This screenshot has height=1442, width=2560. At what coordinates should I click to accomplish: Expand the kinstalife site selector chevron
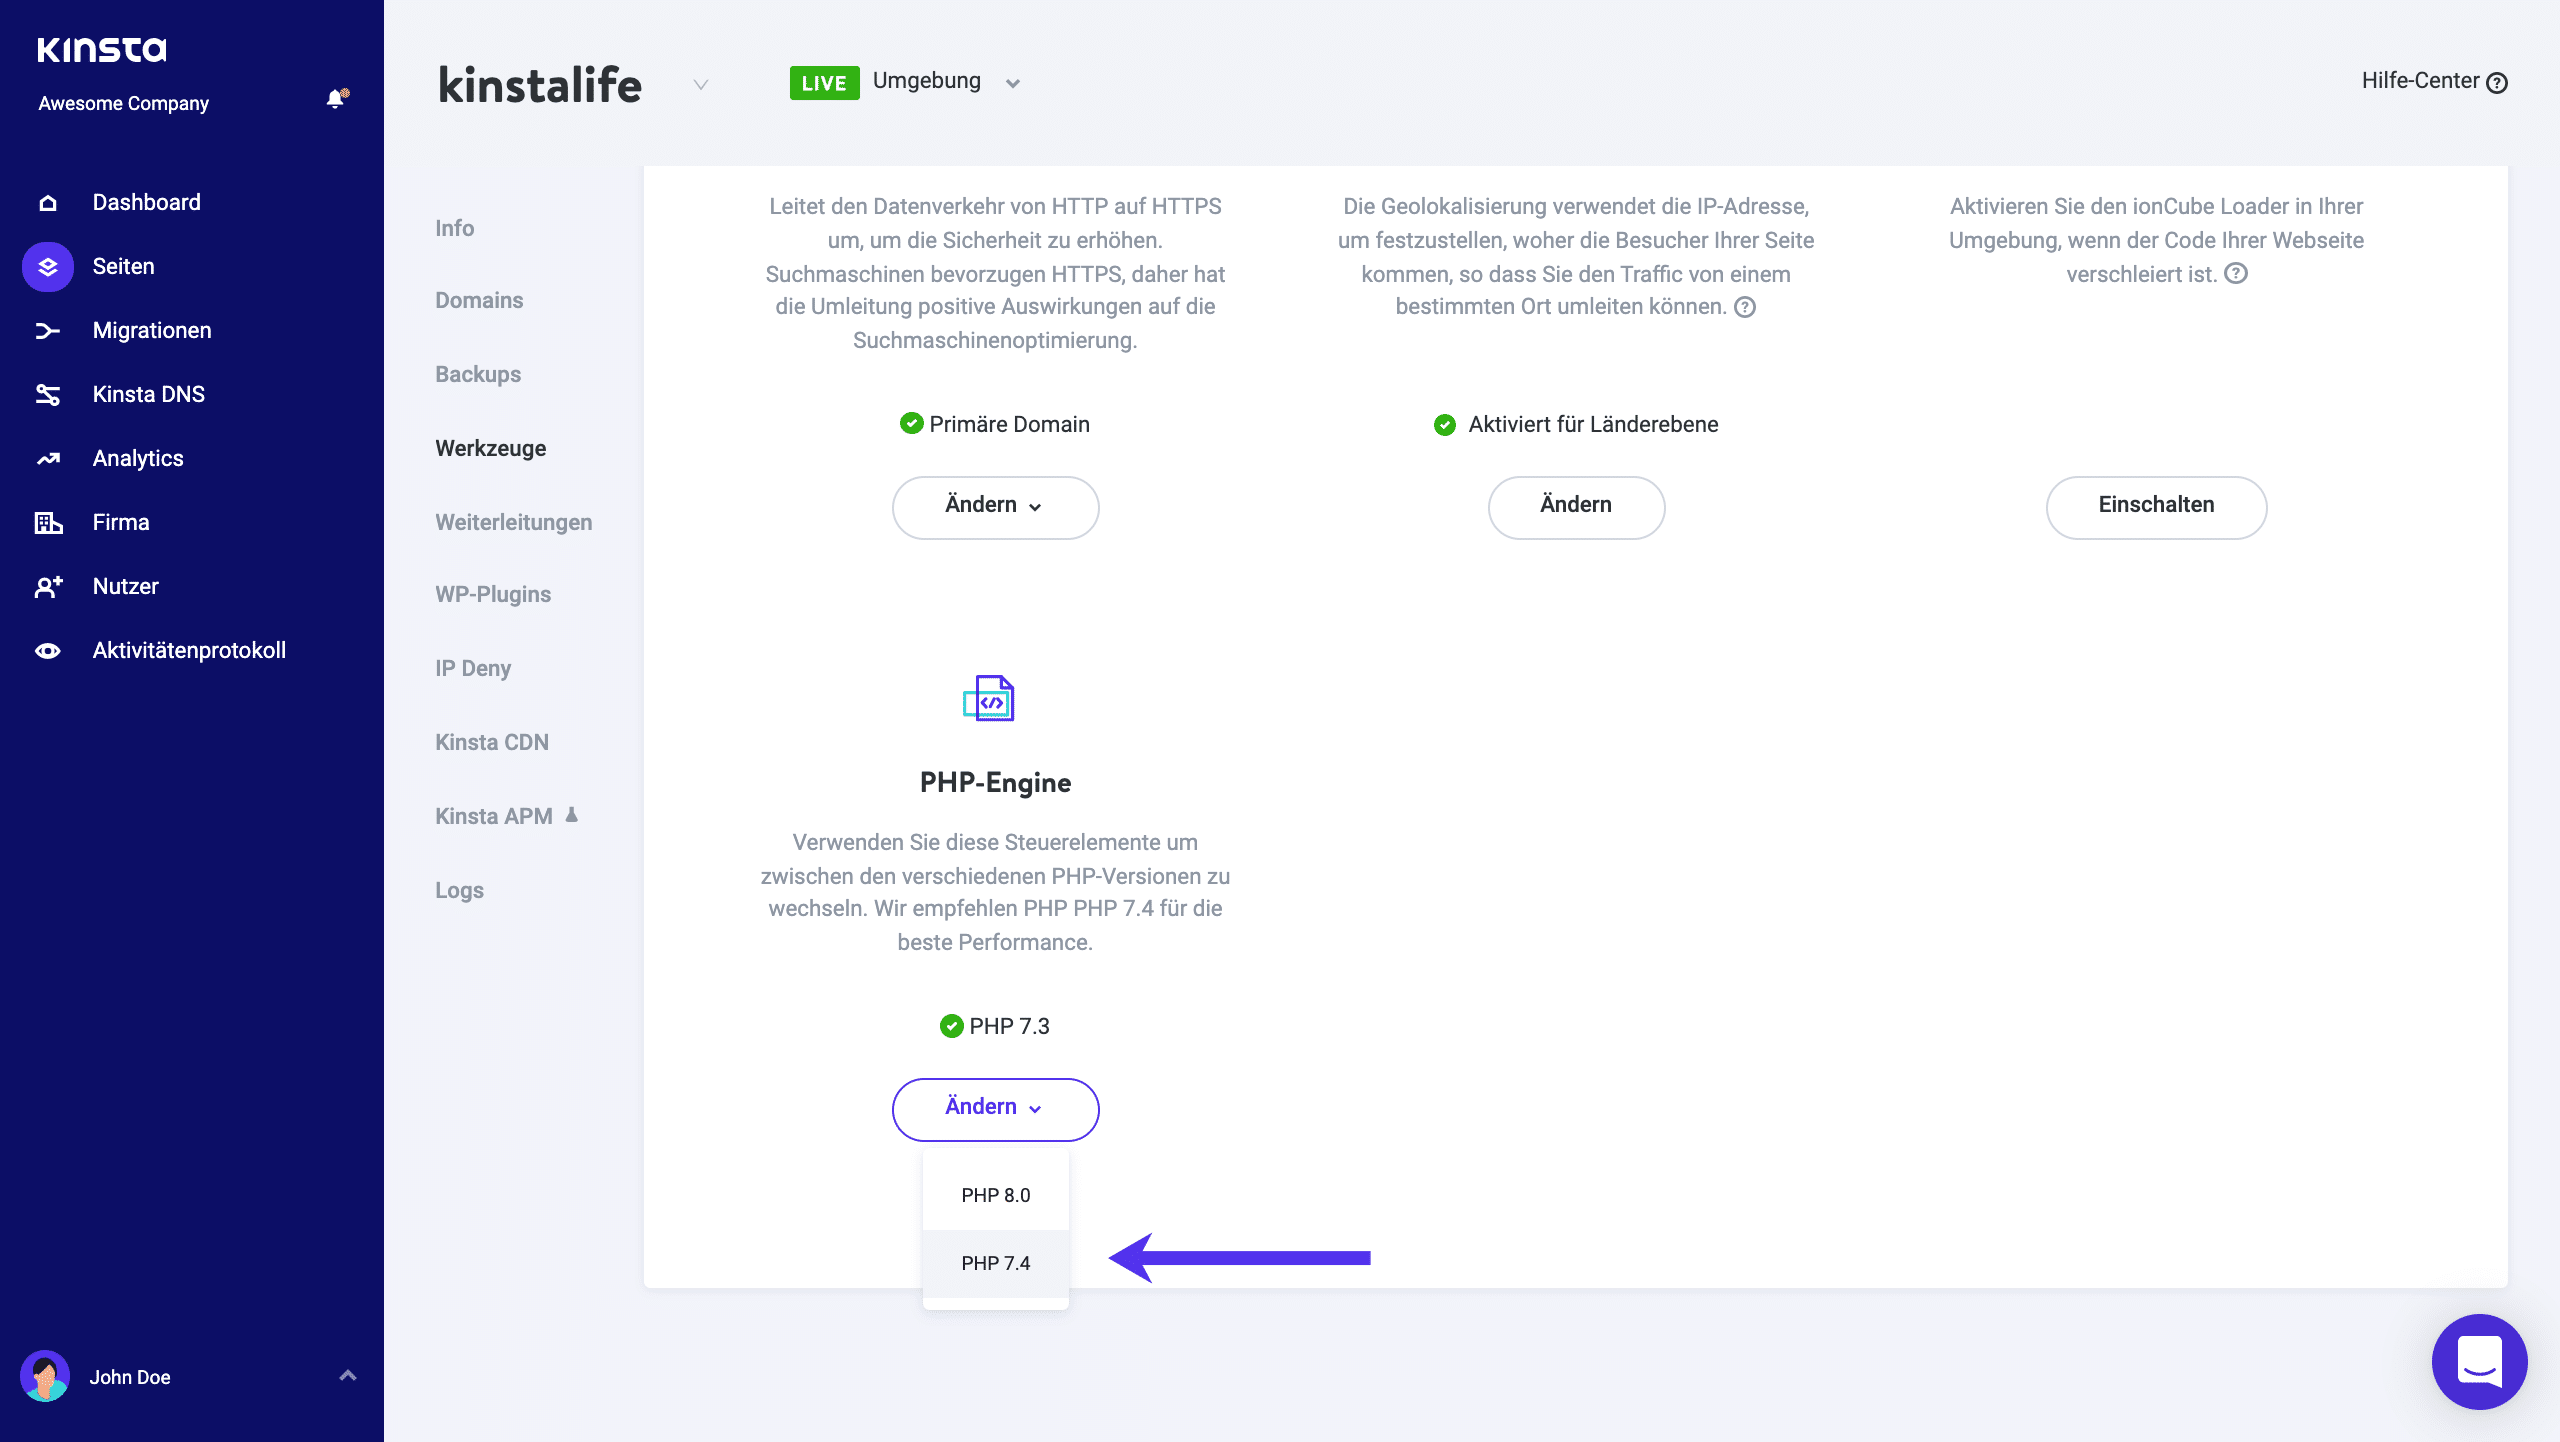701,85
